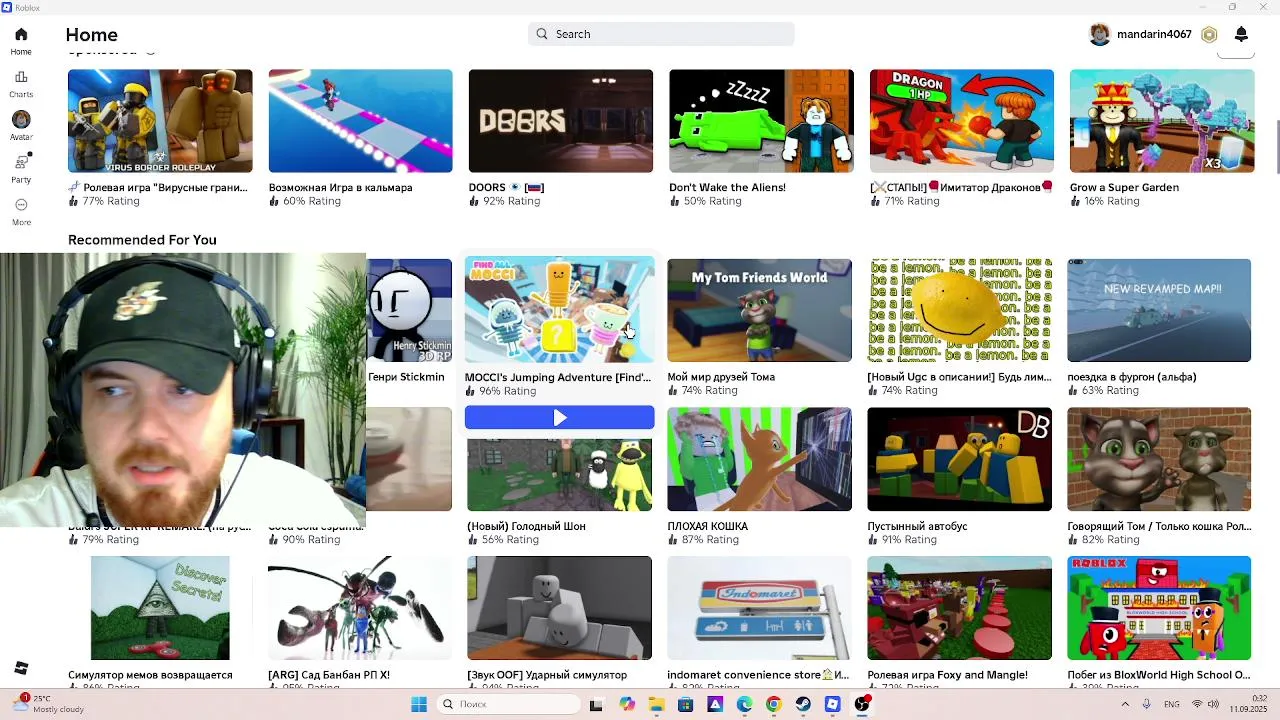Open the ПЛОХАЯ КОШКА game thumbnail
Screen dimensions: 1280x720
coord(759,459)
